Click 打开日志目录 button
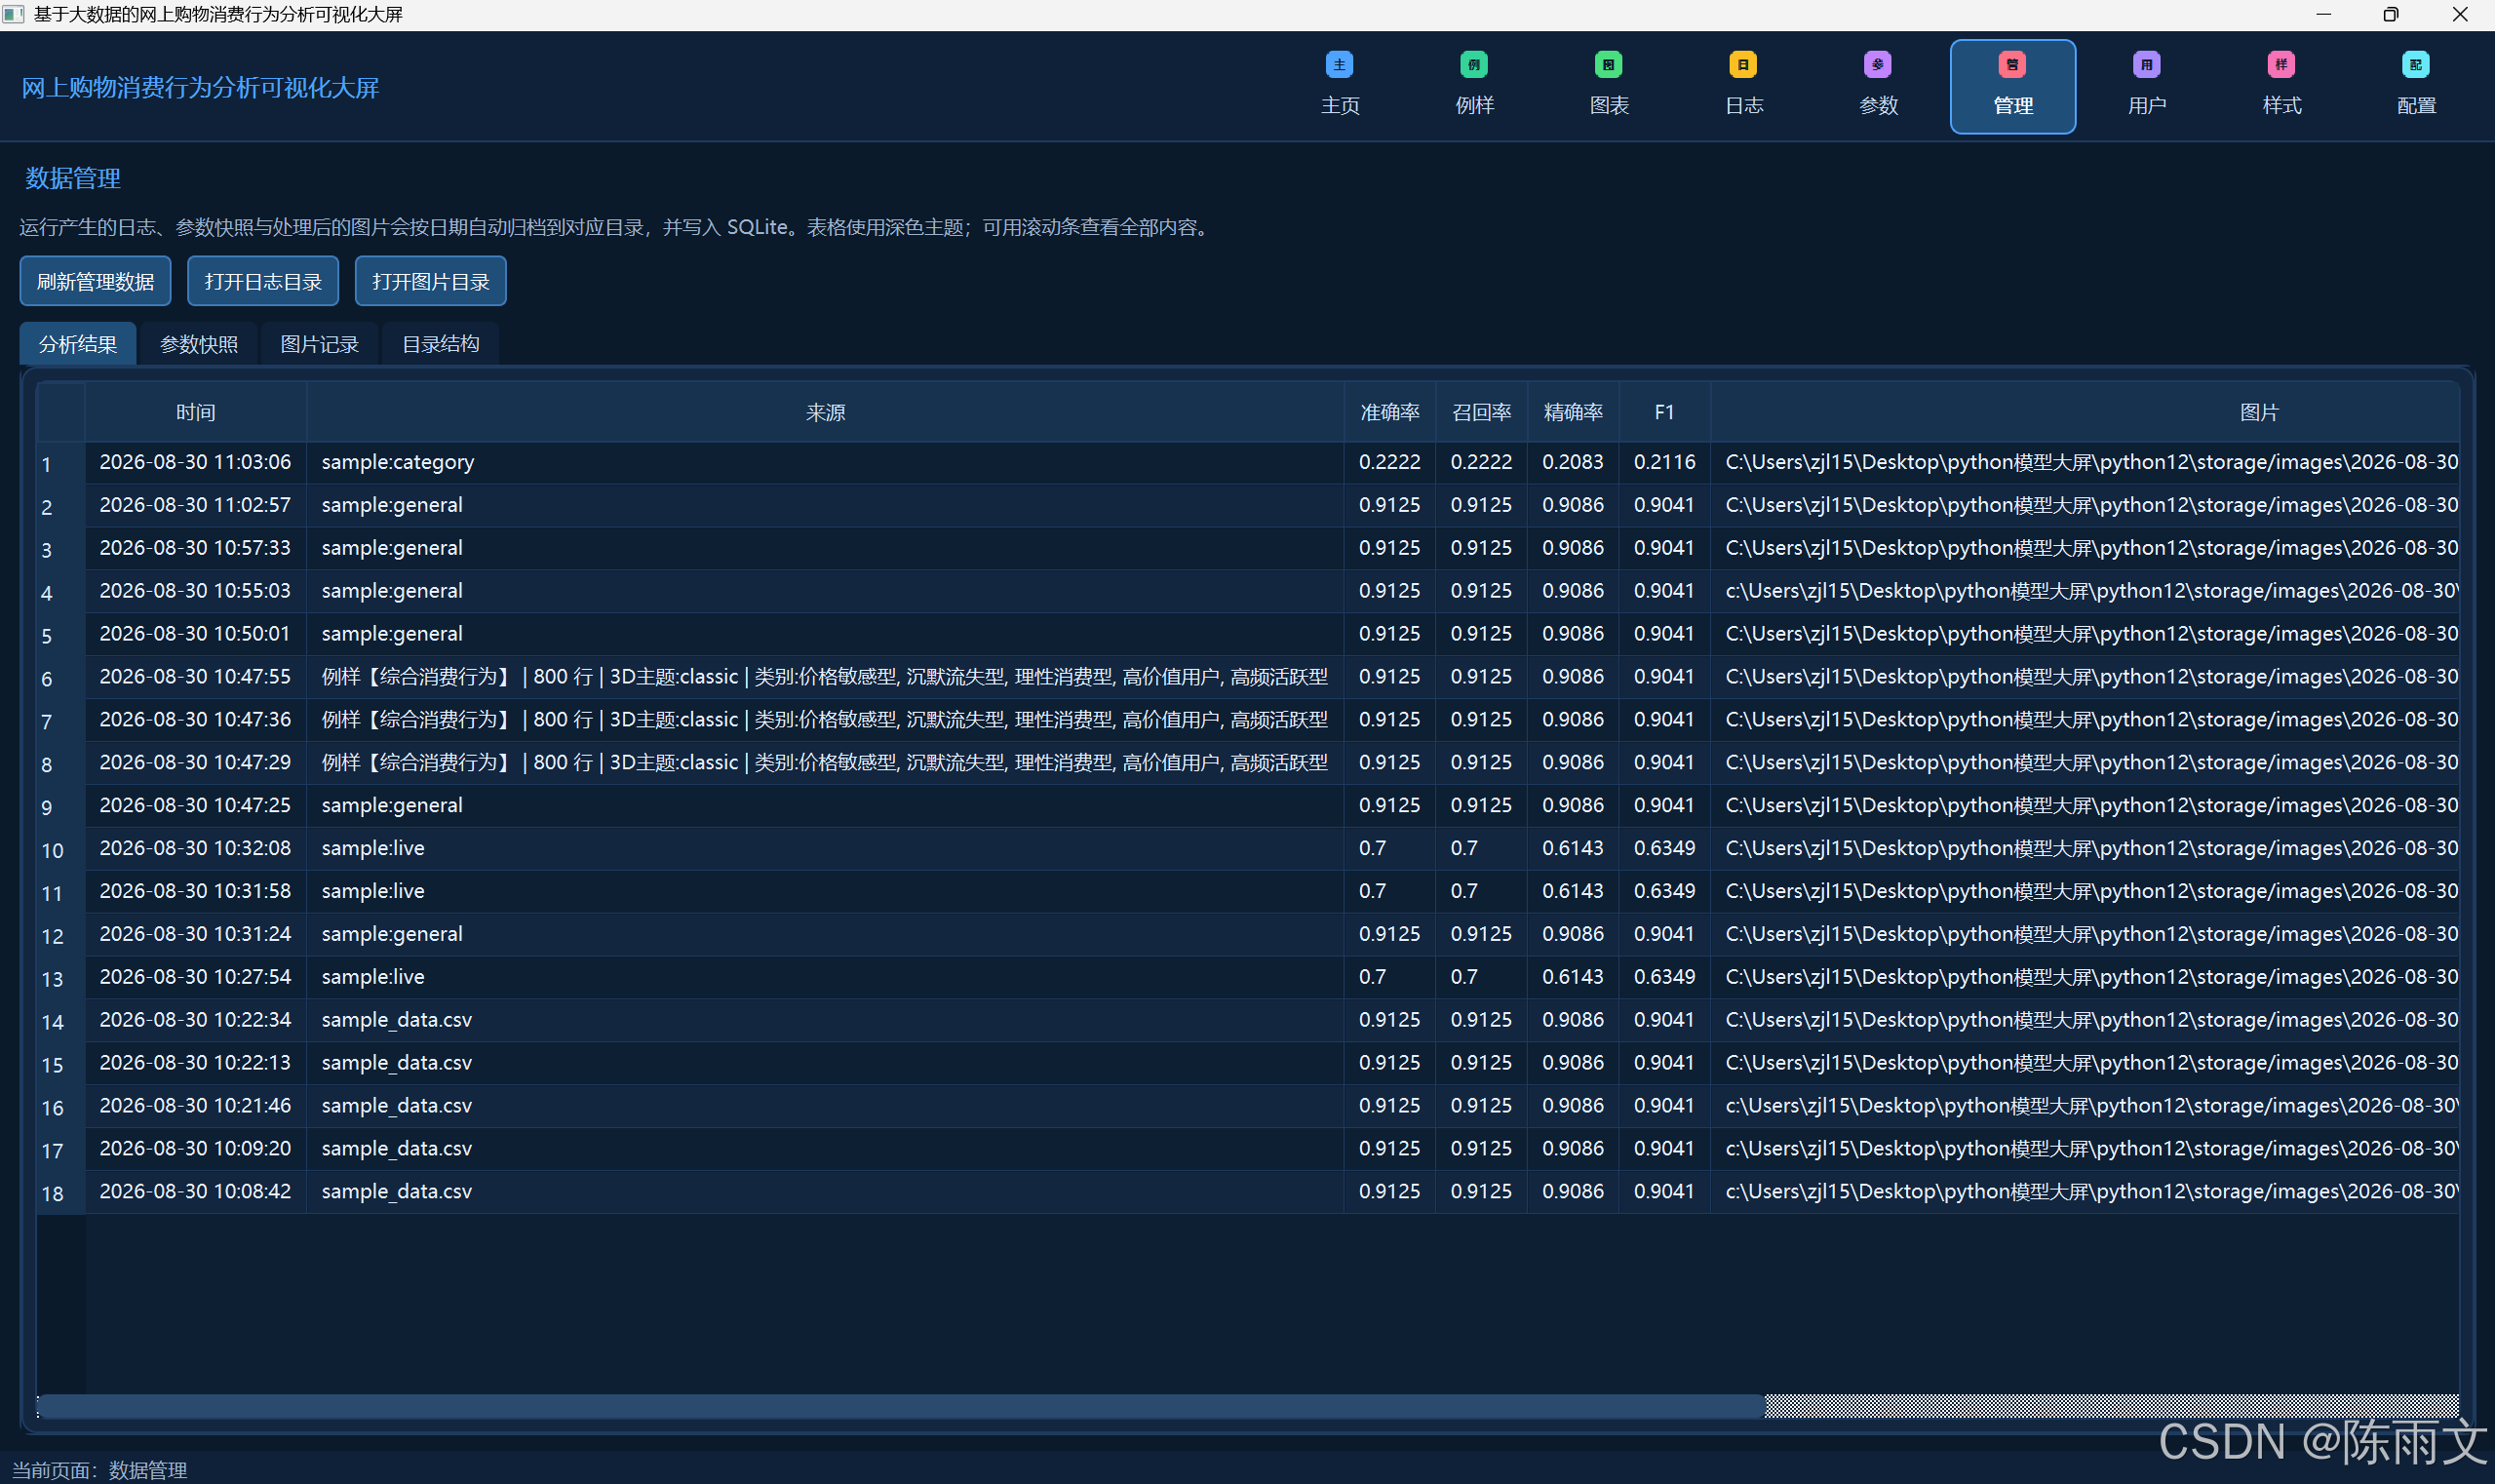Screen dimensions: 2495x1484 263,281
